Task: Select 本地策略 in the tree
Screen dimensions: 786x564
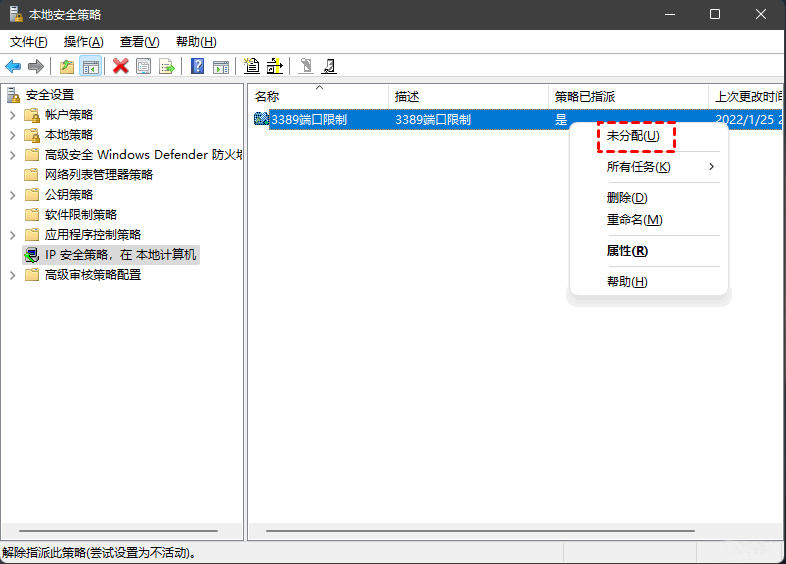Action: coord(69,135)
